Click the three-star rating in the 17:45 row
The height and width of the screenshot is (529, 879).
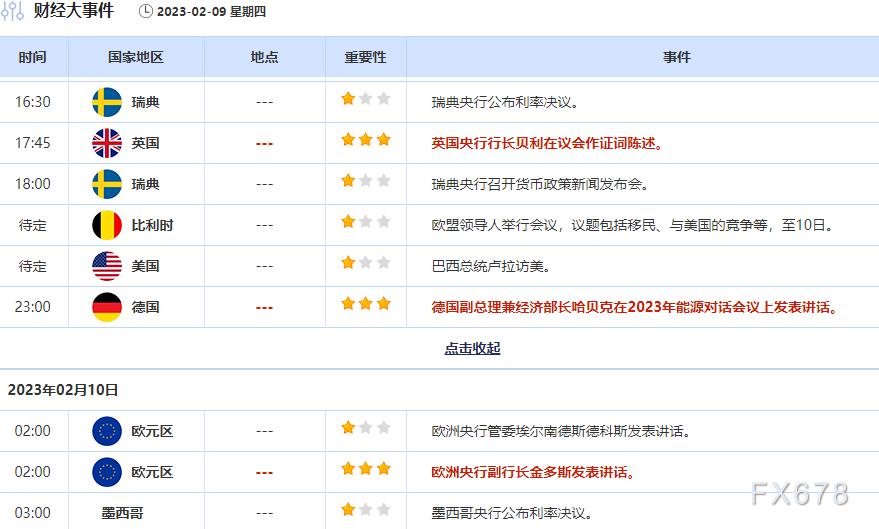point(366,140)
